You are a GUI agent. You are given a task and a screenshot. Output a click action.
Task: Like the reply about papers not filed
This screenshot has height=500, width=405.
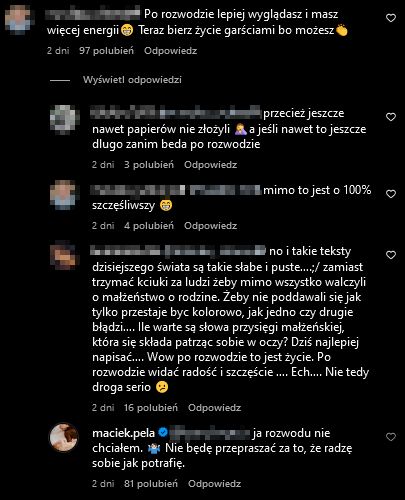391,117
